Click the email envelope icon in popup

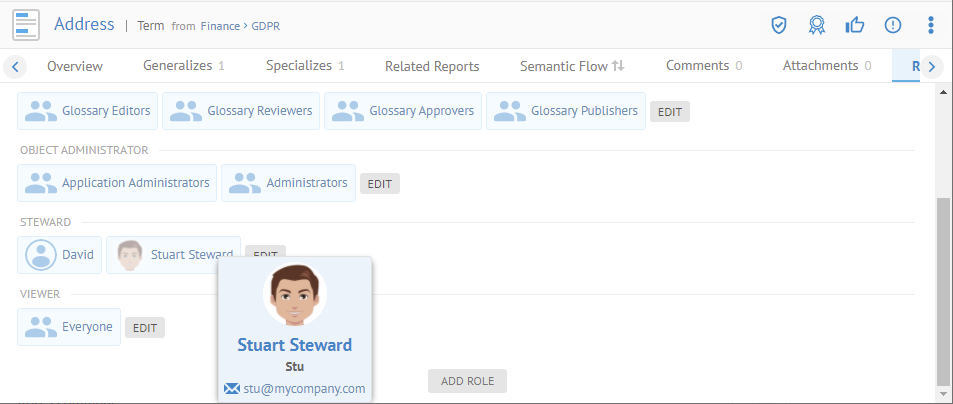coord(232,389)
